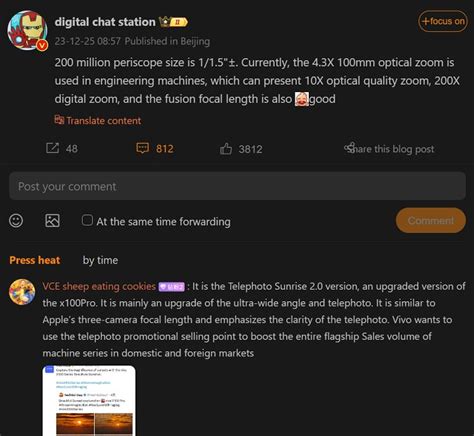Sort comments by time
474x436 pixels.
100,260
